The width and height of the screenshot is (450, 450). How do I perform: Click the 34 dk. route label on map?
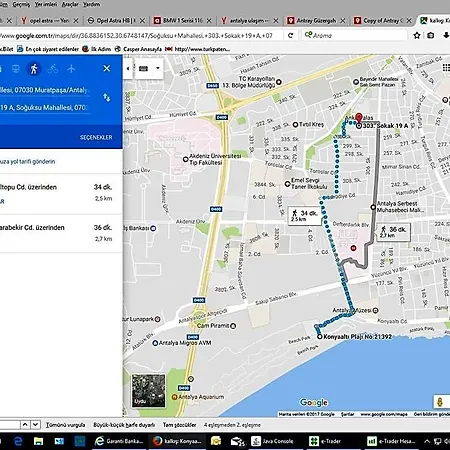click(305, 216)
